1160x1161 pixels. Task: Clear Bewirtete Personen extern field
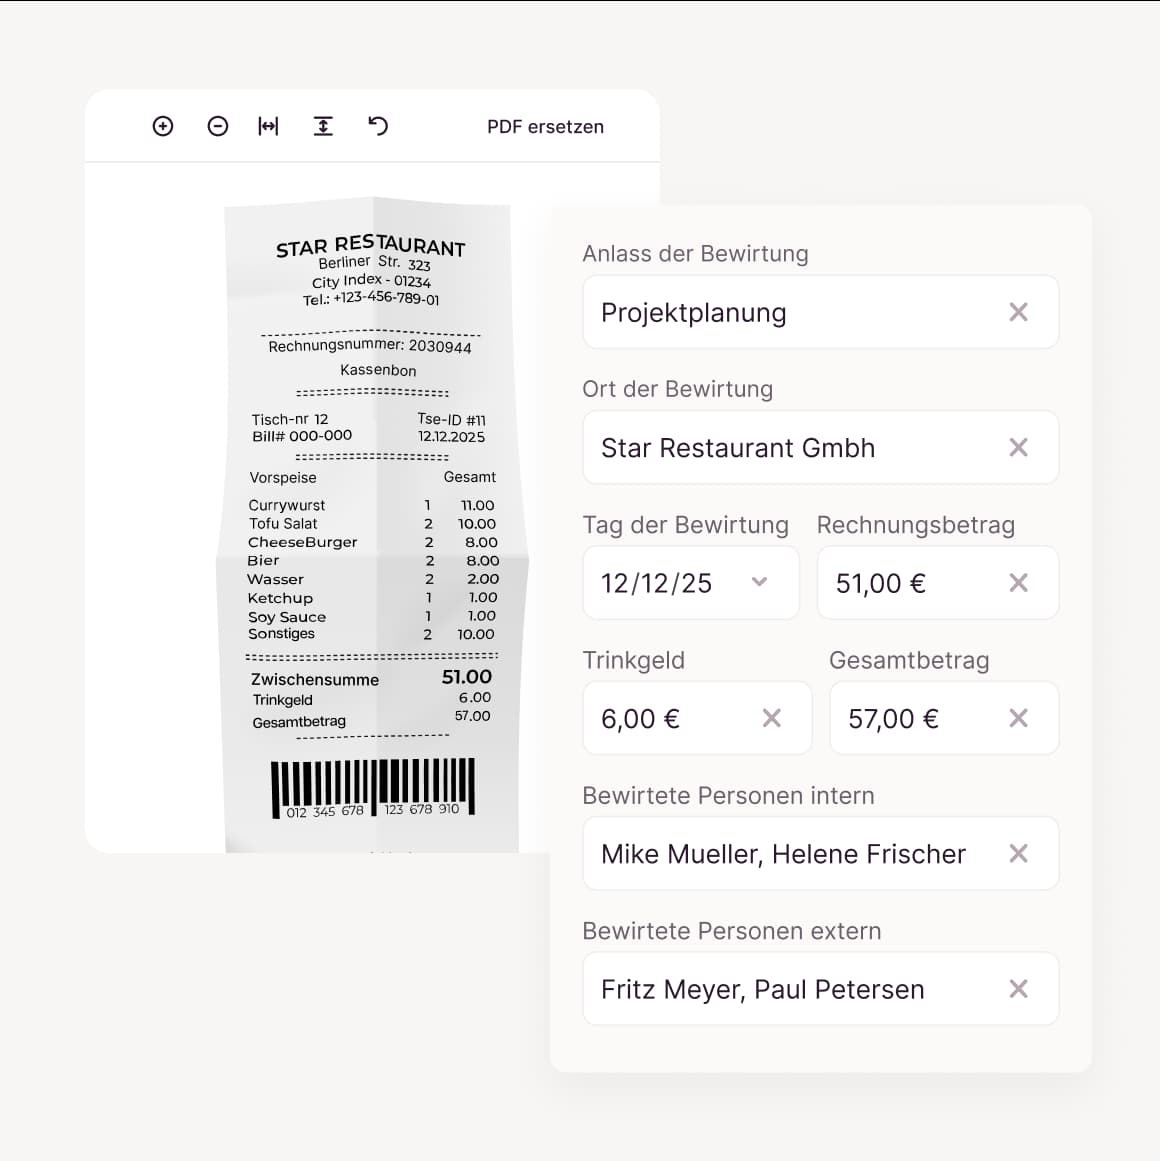pyautogui.click(x=1018, y=989)
